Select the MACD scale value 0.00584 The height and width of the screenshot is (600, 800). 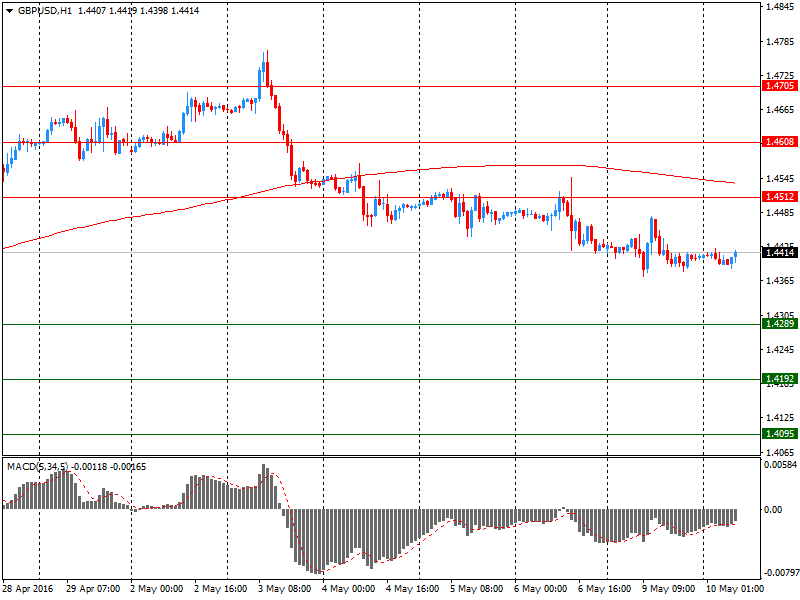781,465
